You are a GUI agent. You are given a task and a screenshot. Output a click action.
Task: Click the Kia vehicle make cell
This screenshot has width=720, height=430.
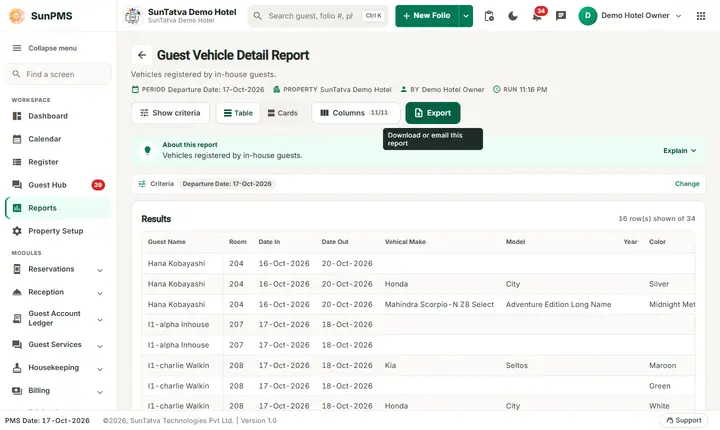click(x=390, y=366)
